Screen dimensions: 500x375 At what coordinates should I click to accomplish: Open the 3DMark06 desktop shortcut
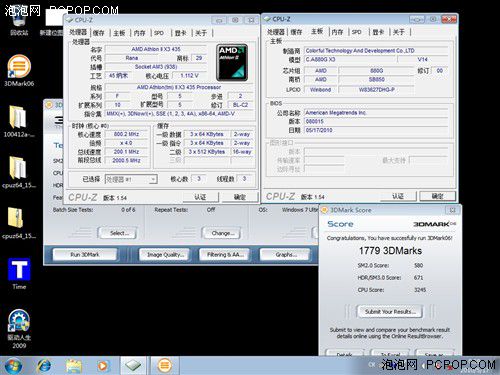(x=19, y=70)
